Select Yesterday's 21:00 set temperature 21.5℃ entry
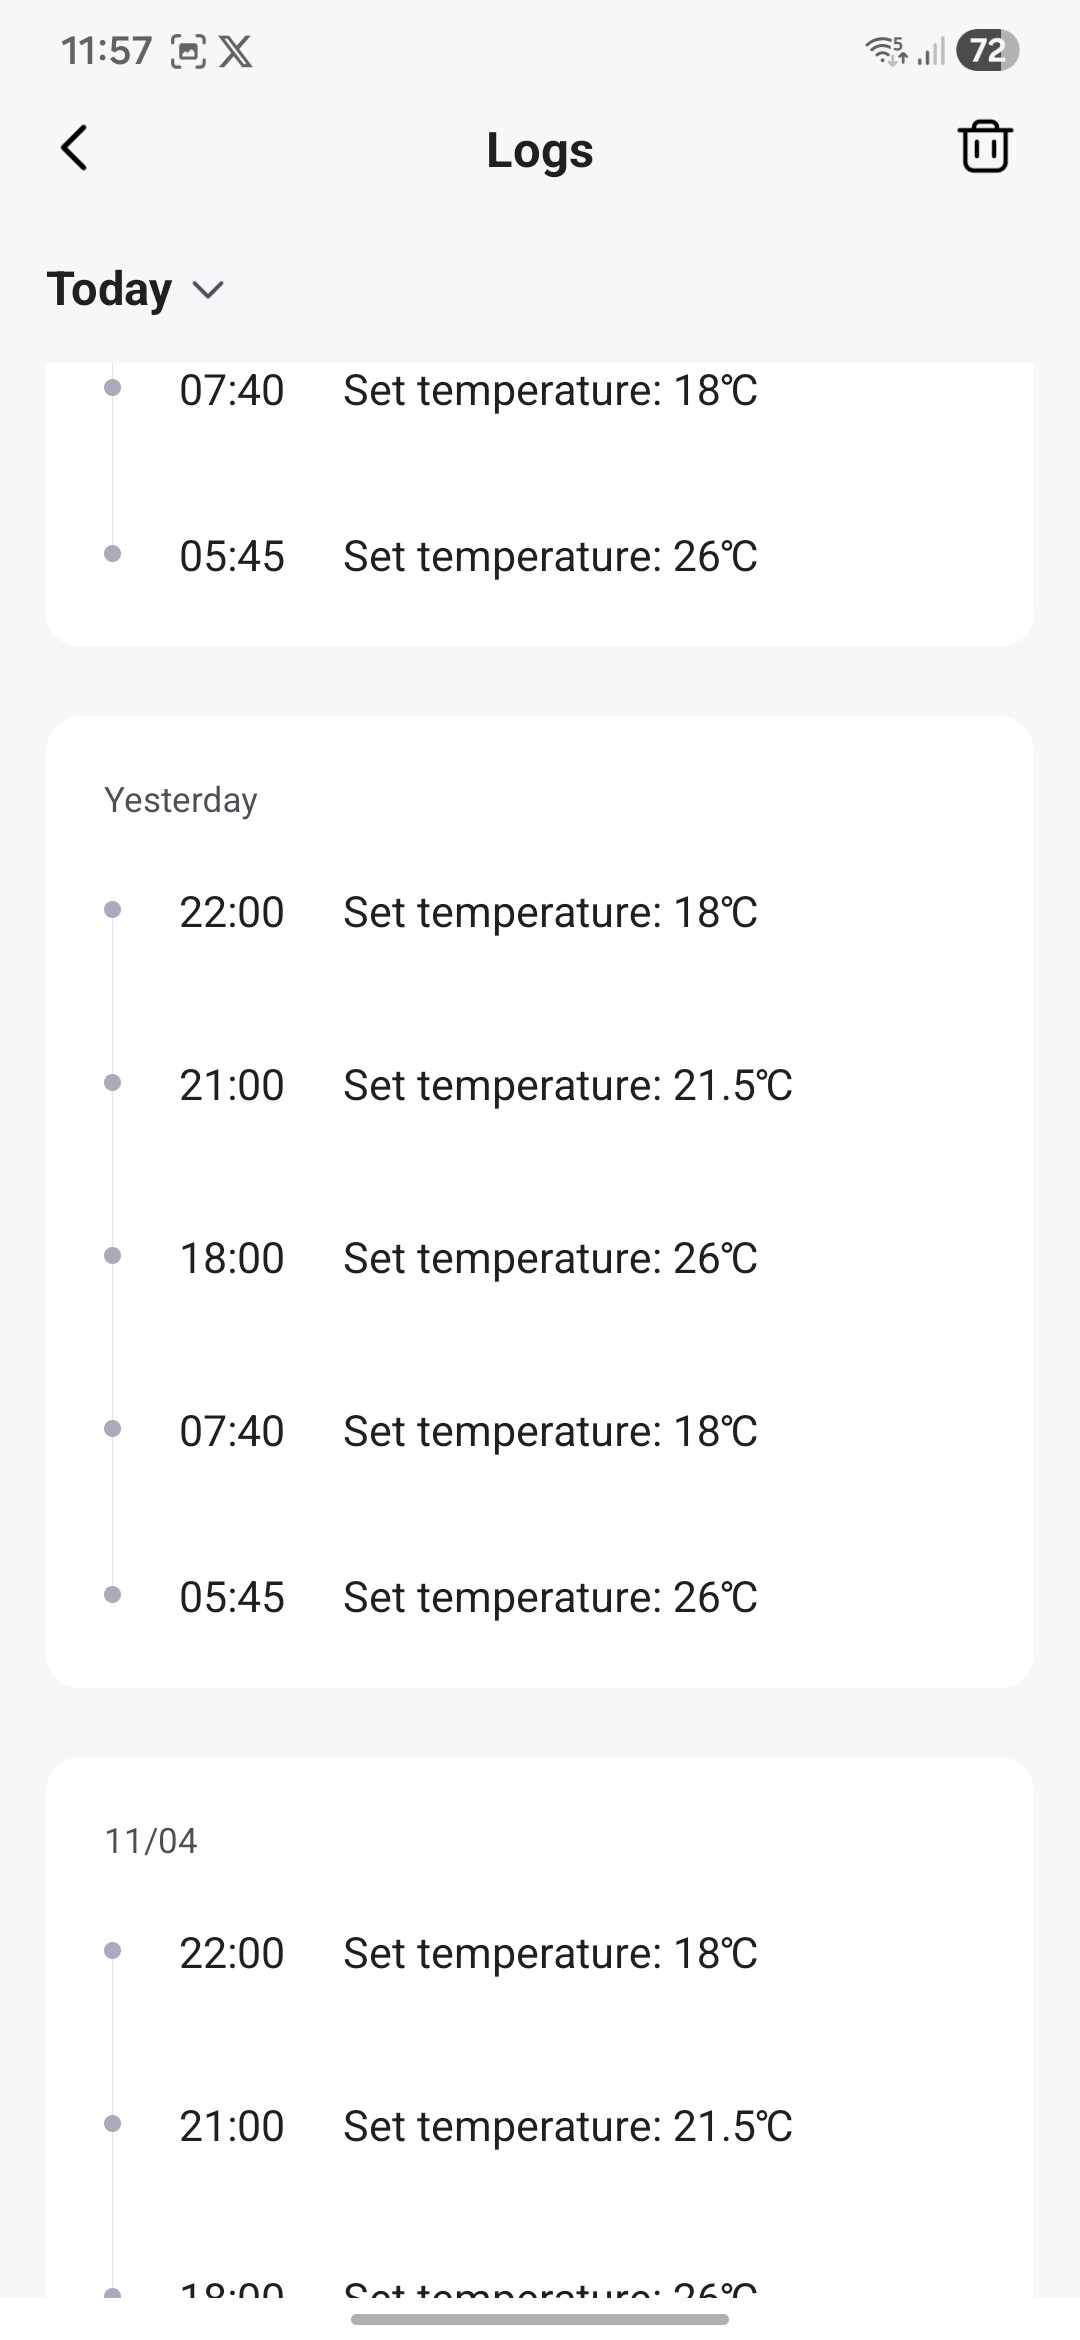Screen dimensions: 1080x2340 pos(485,1085)
